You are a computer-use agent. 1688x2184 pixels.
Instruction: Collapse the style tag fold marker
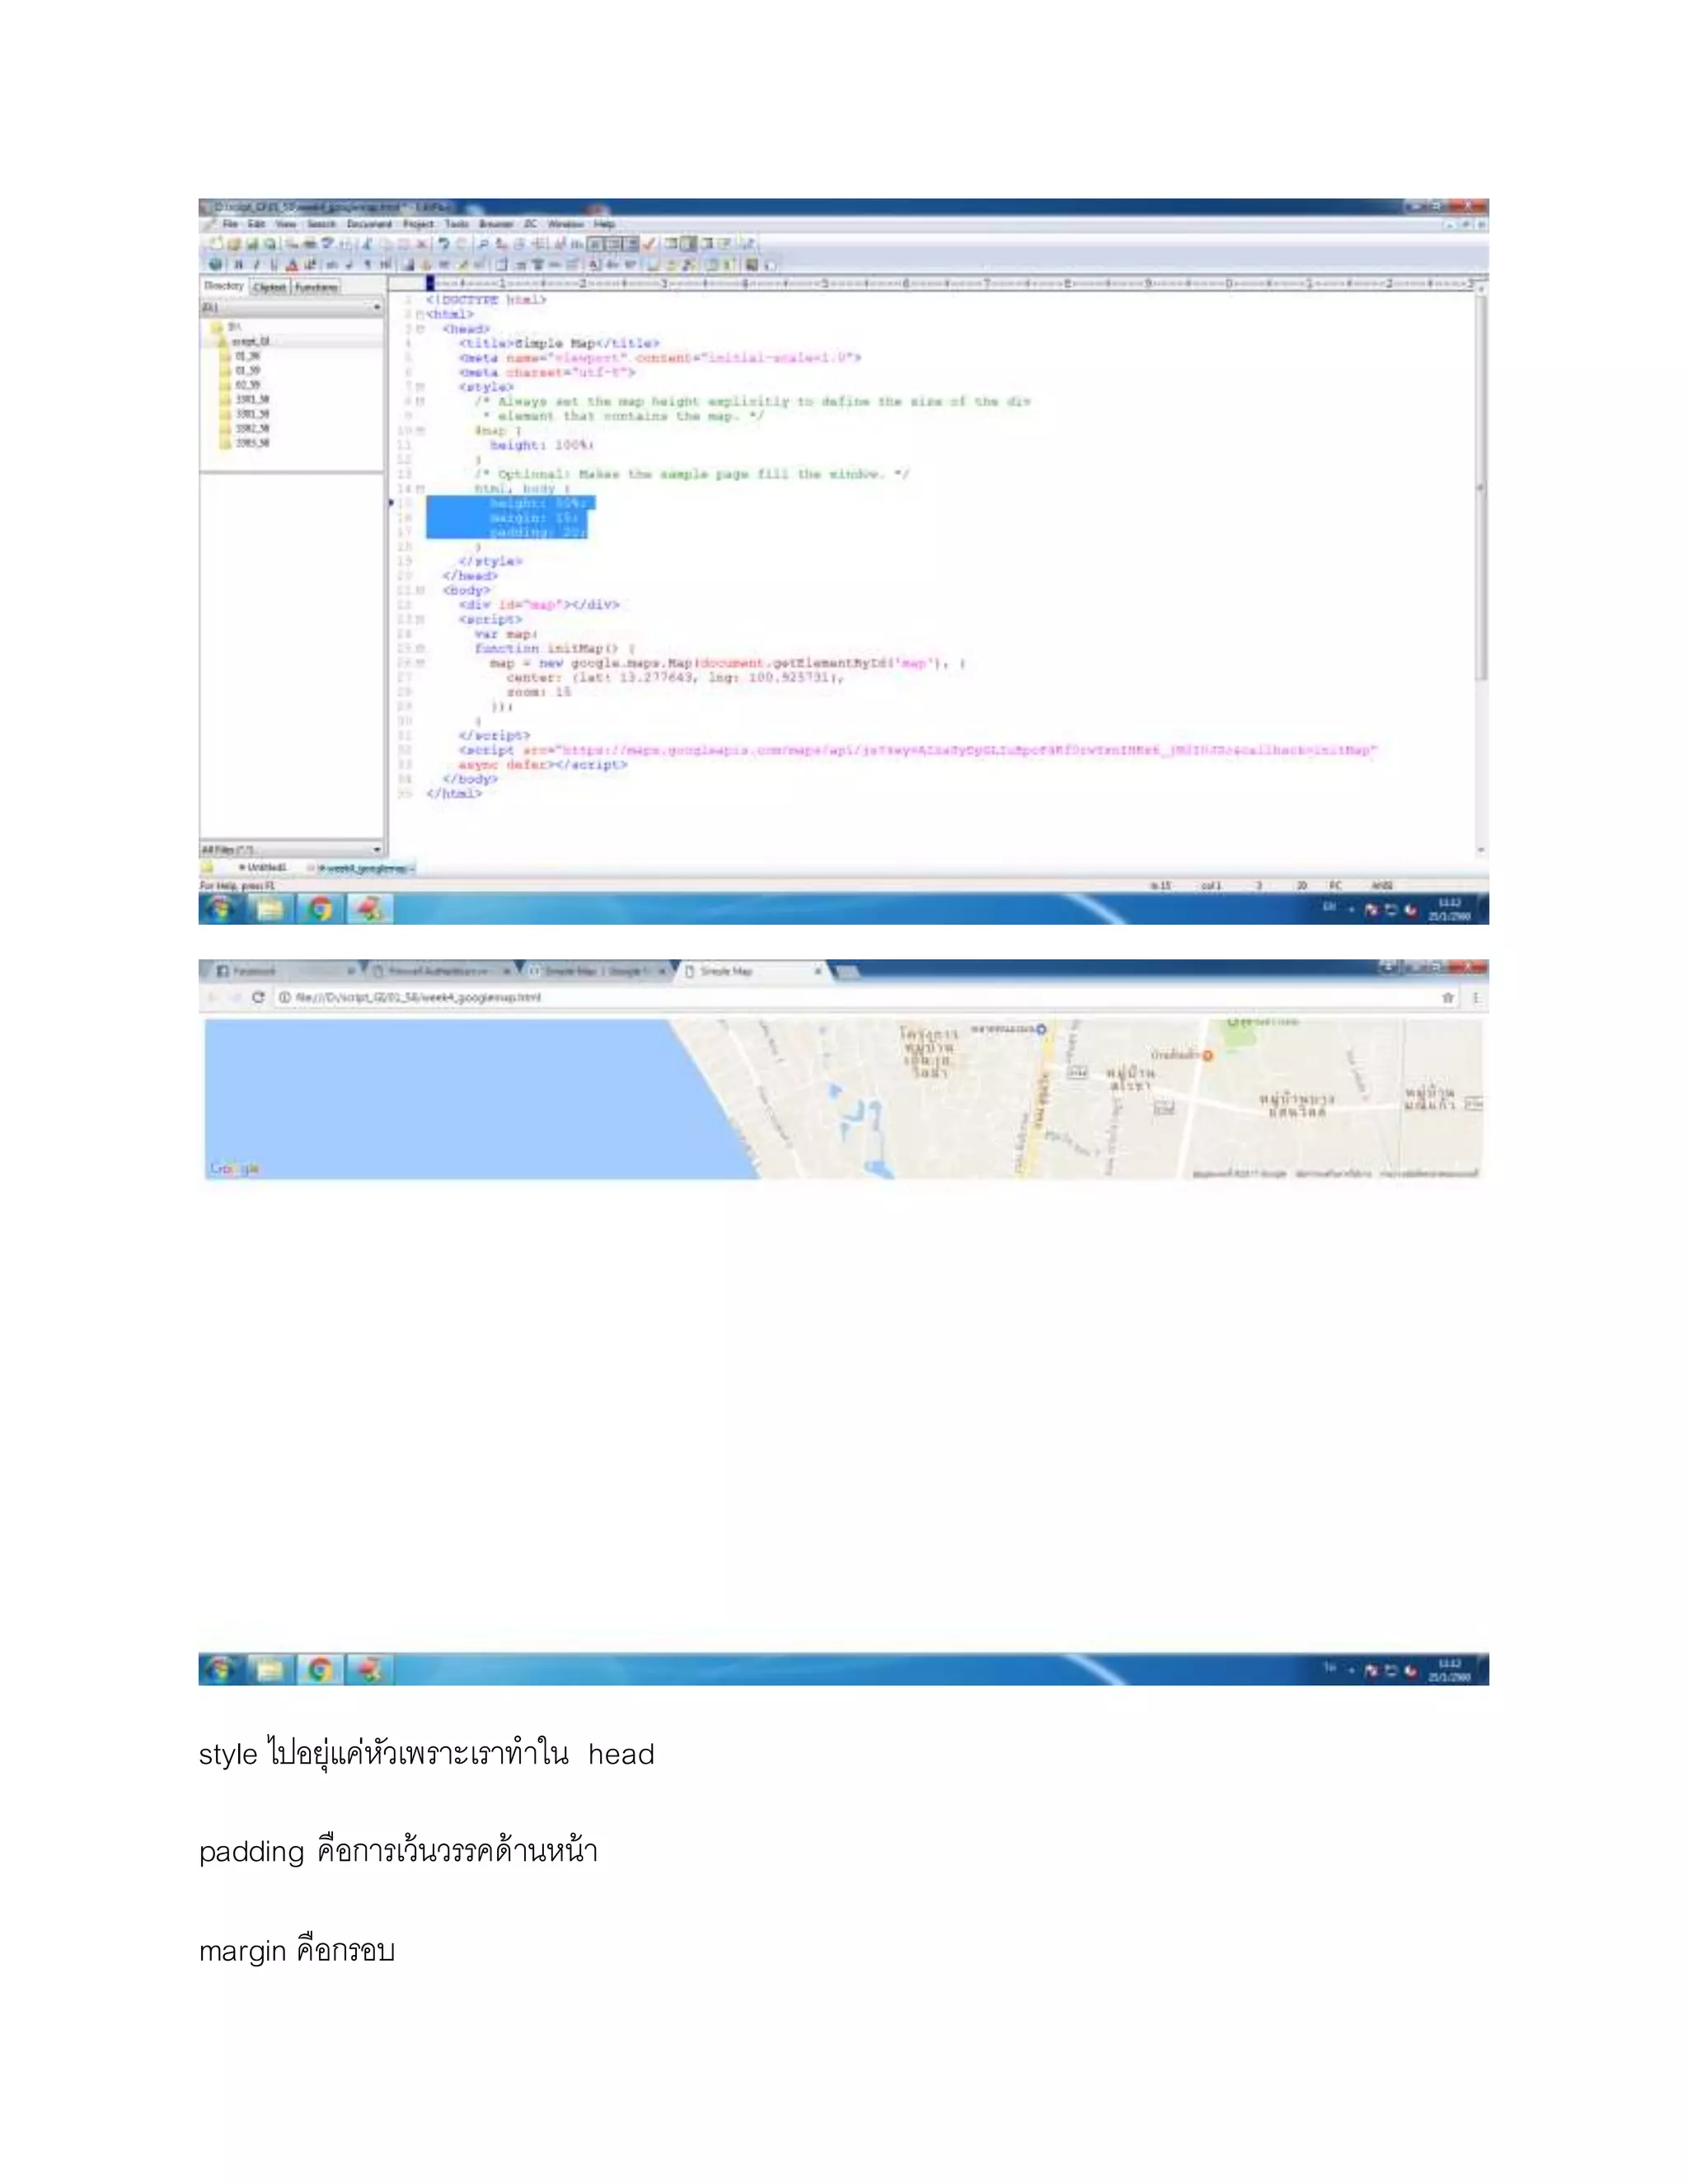click(421, 387)
